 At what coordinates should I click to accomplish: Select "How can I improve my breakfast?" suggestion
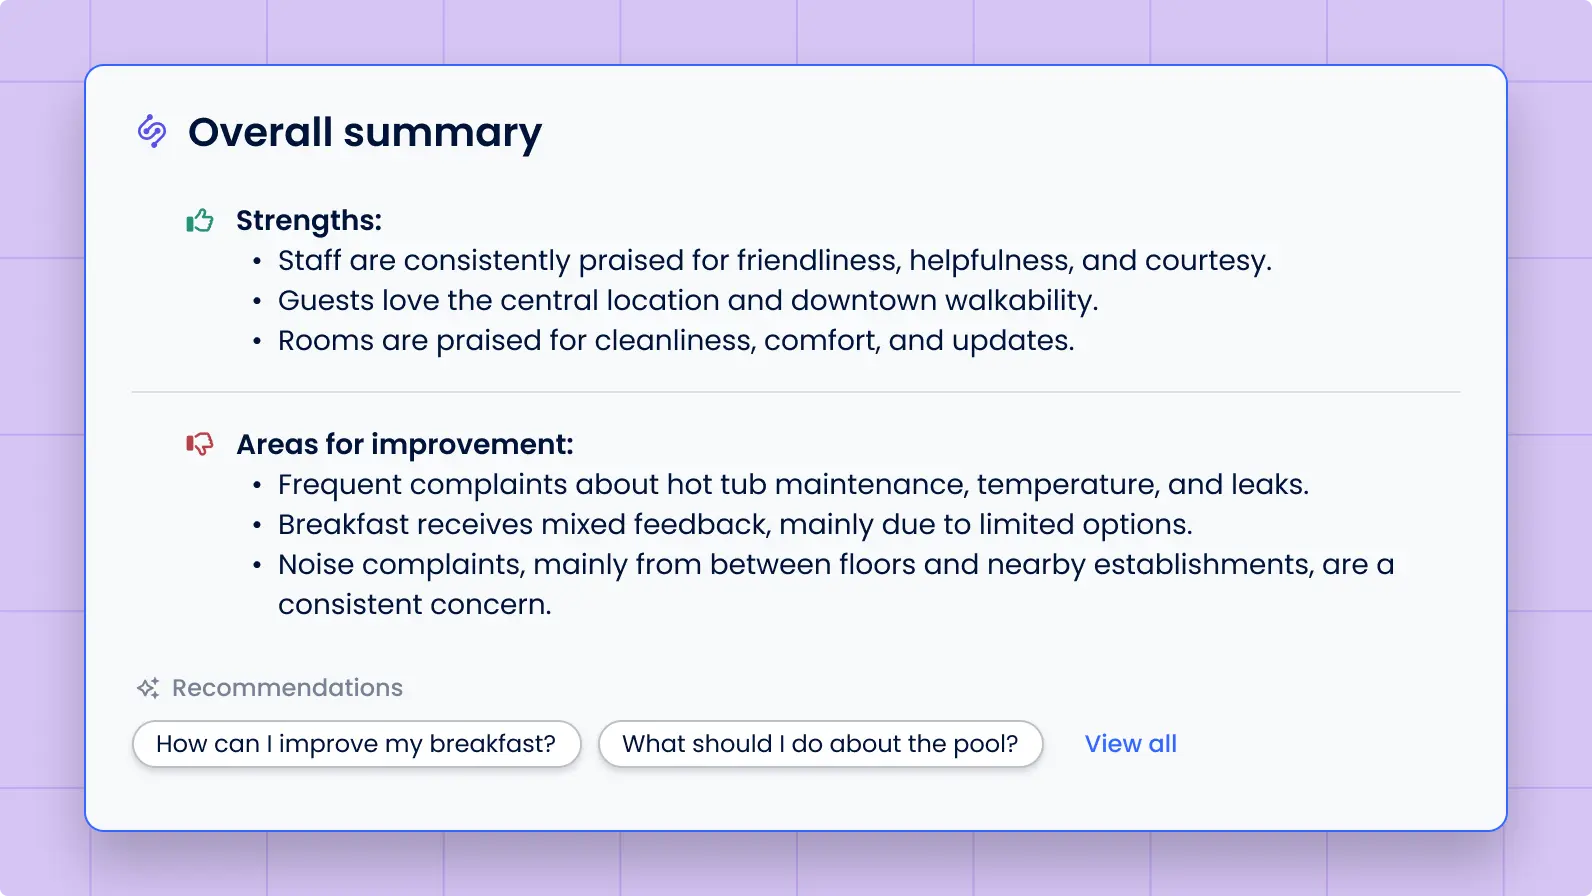pos(356,744)
